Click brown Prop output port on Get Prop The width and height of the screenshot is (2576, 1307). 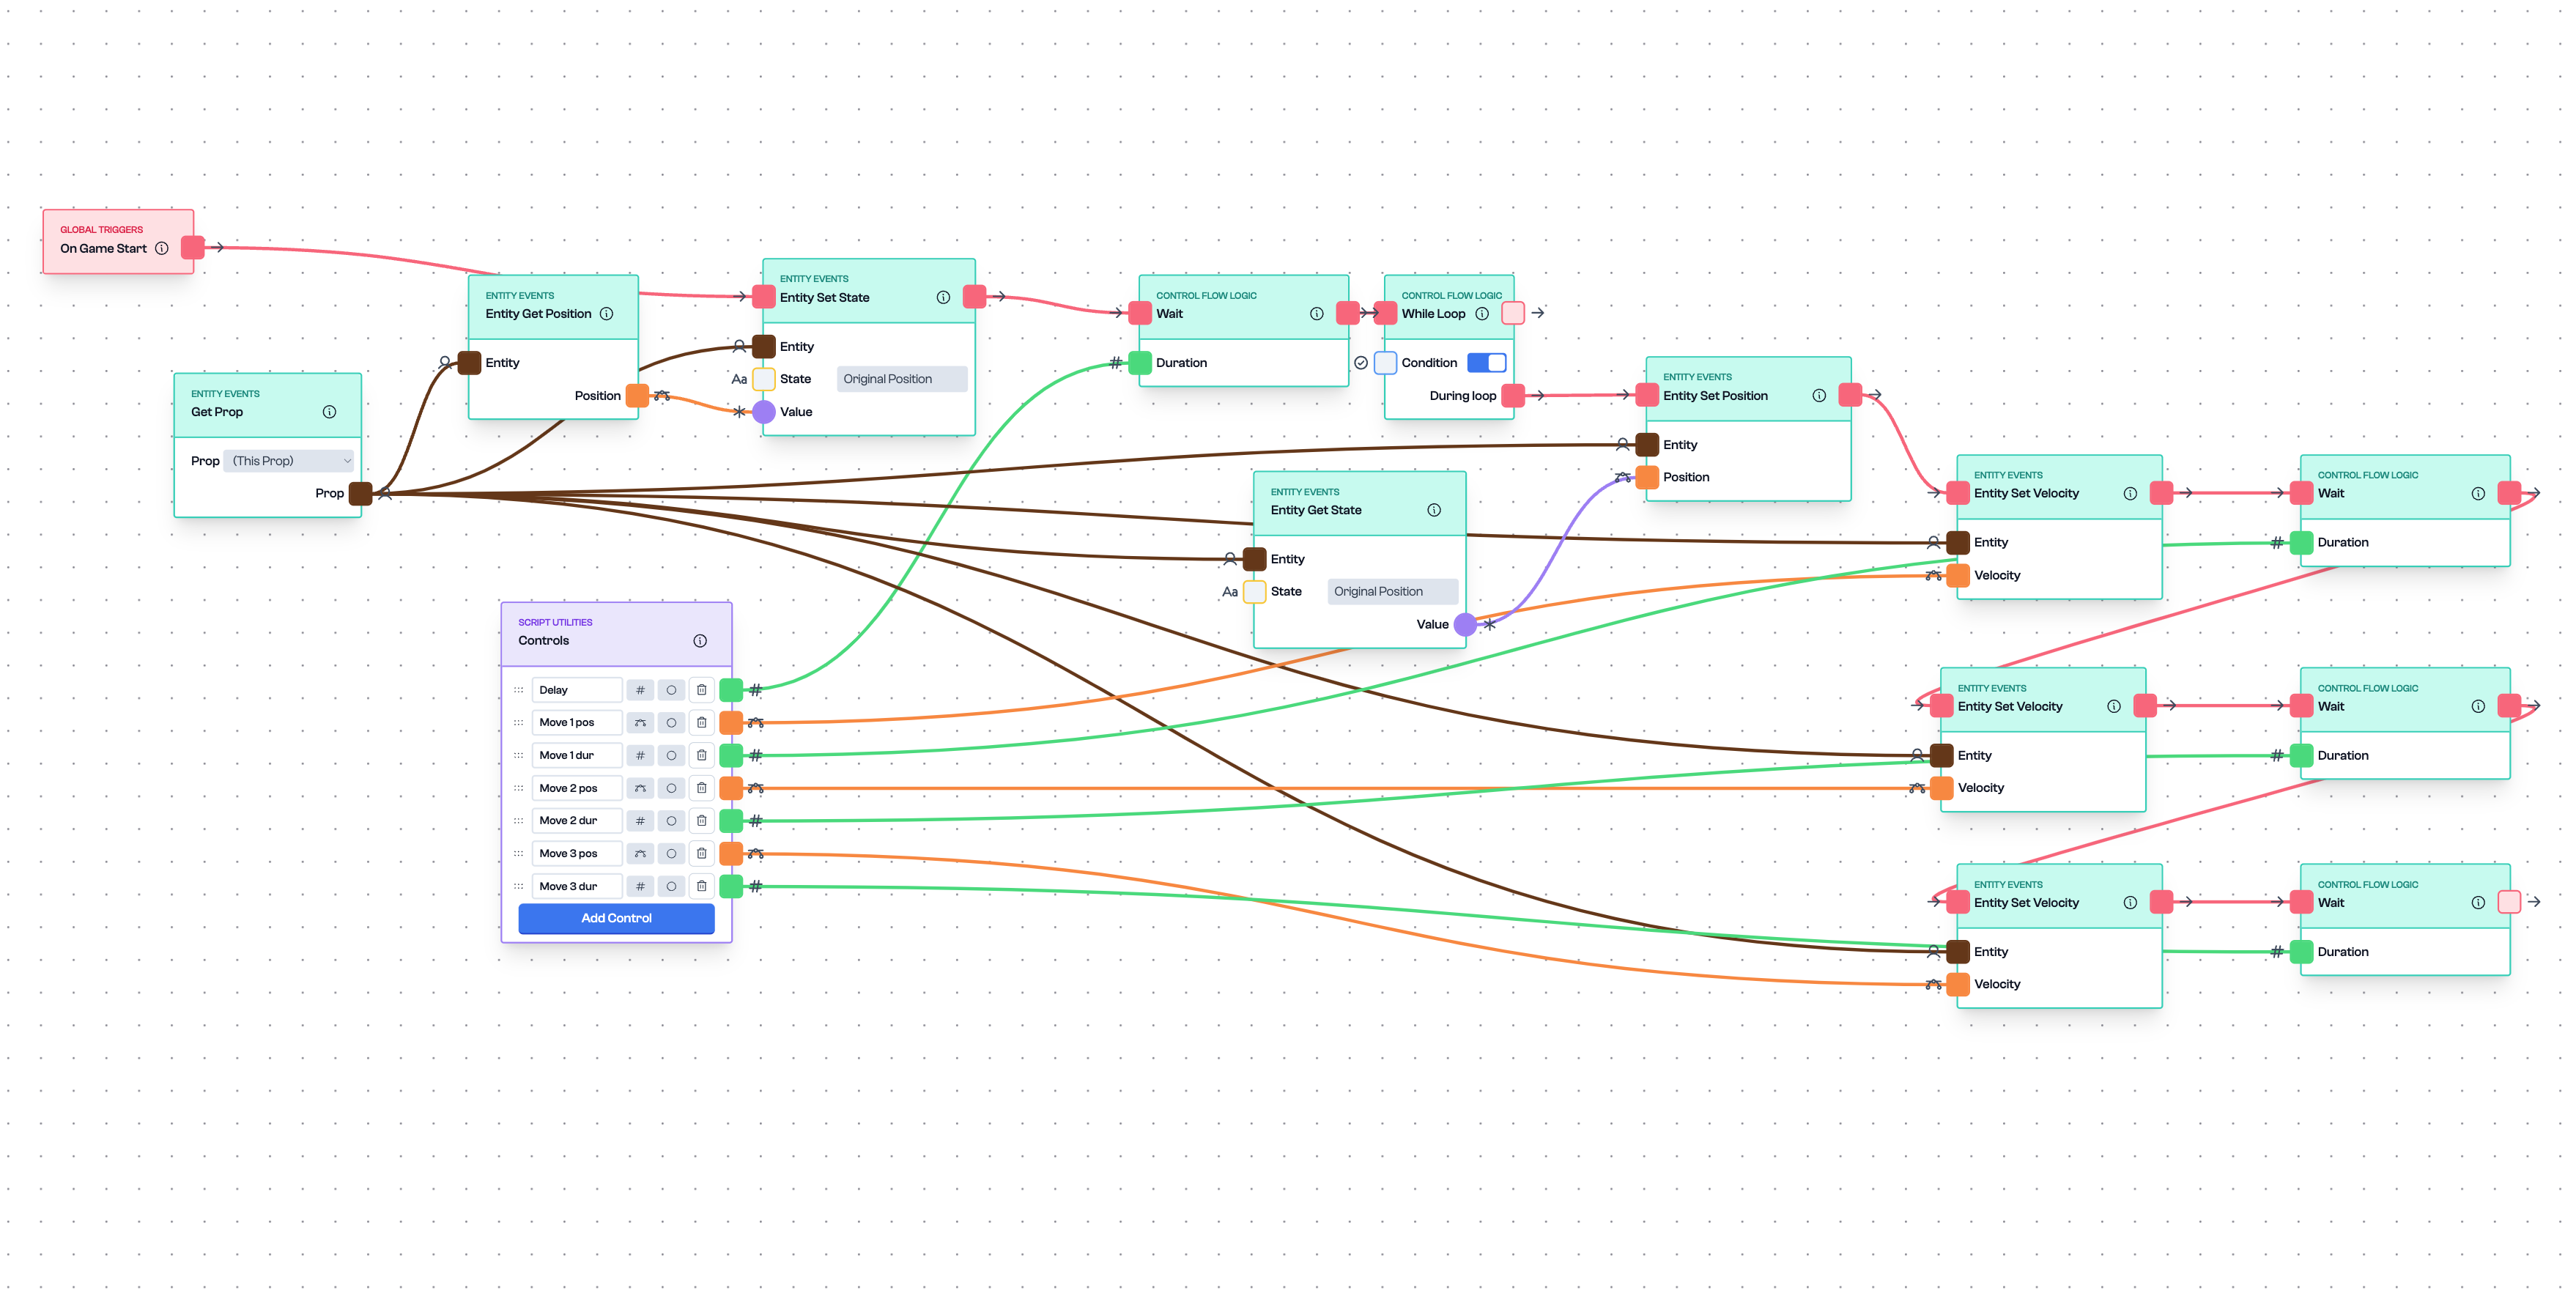point(361,493)
